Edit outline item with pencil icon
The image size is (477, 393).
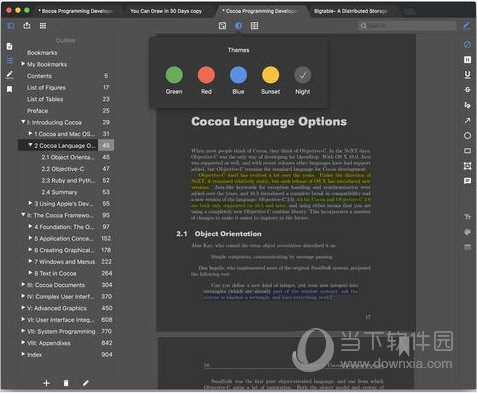pos(85,383)
